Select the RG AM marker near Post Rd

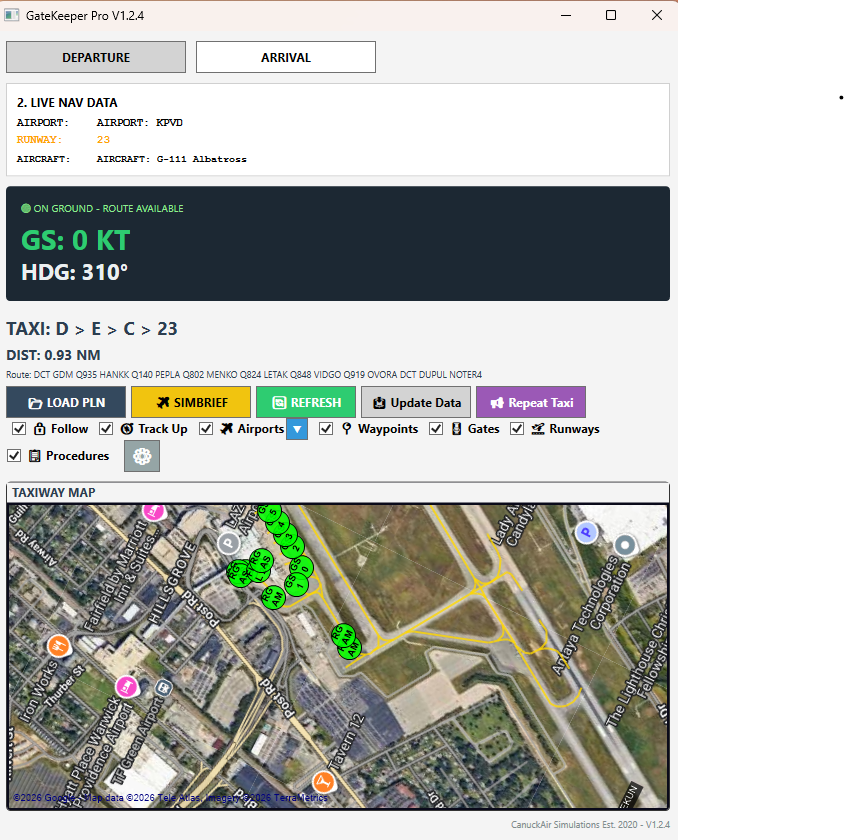click(x=273, y=596)
